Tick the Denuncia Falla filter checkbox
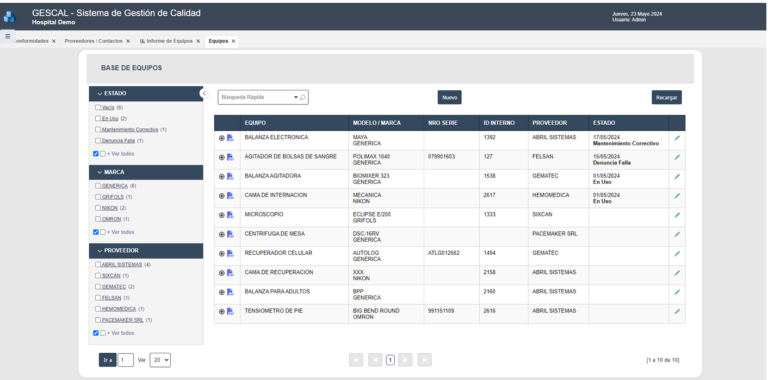The image size is (768, 380). (98, 141)
